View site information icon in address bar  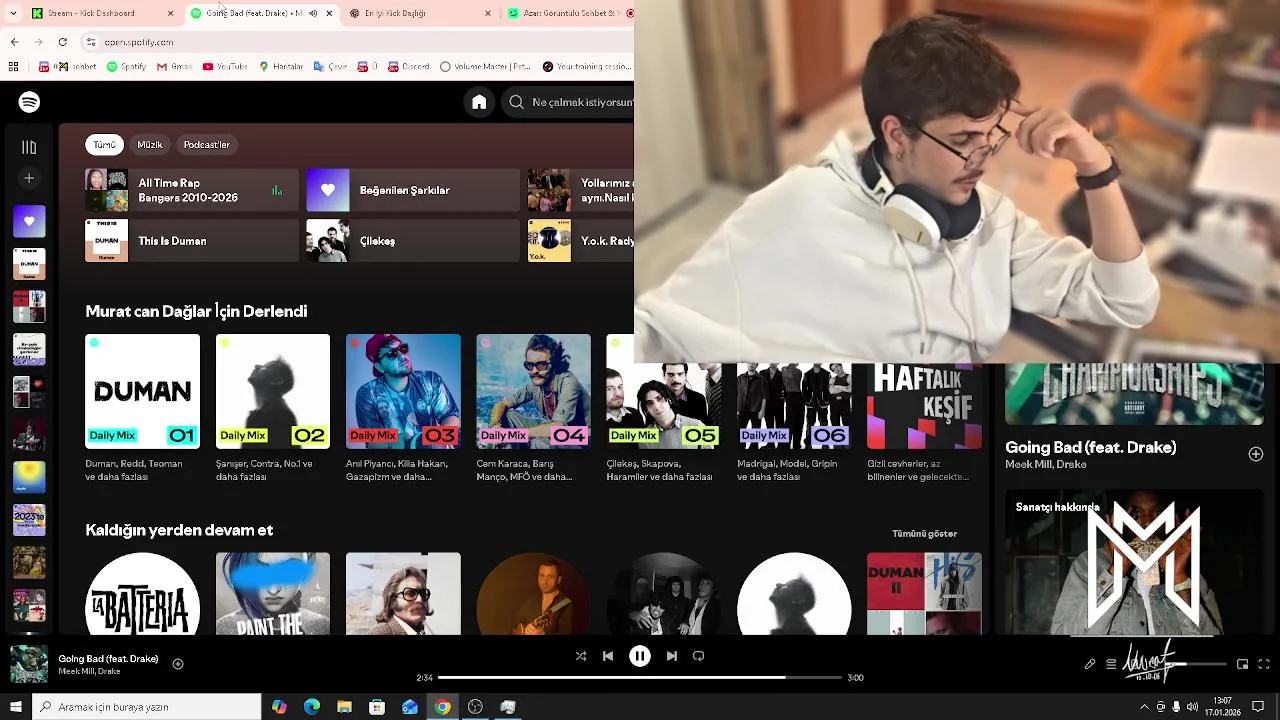[x=91, y=42]
